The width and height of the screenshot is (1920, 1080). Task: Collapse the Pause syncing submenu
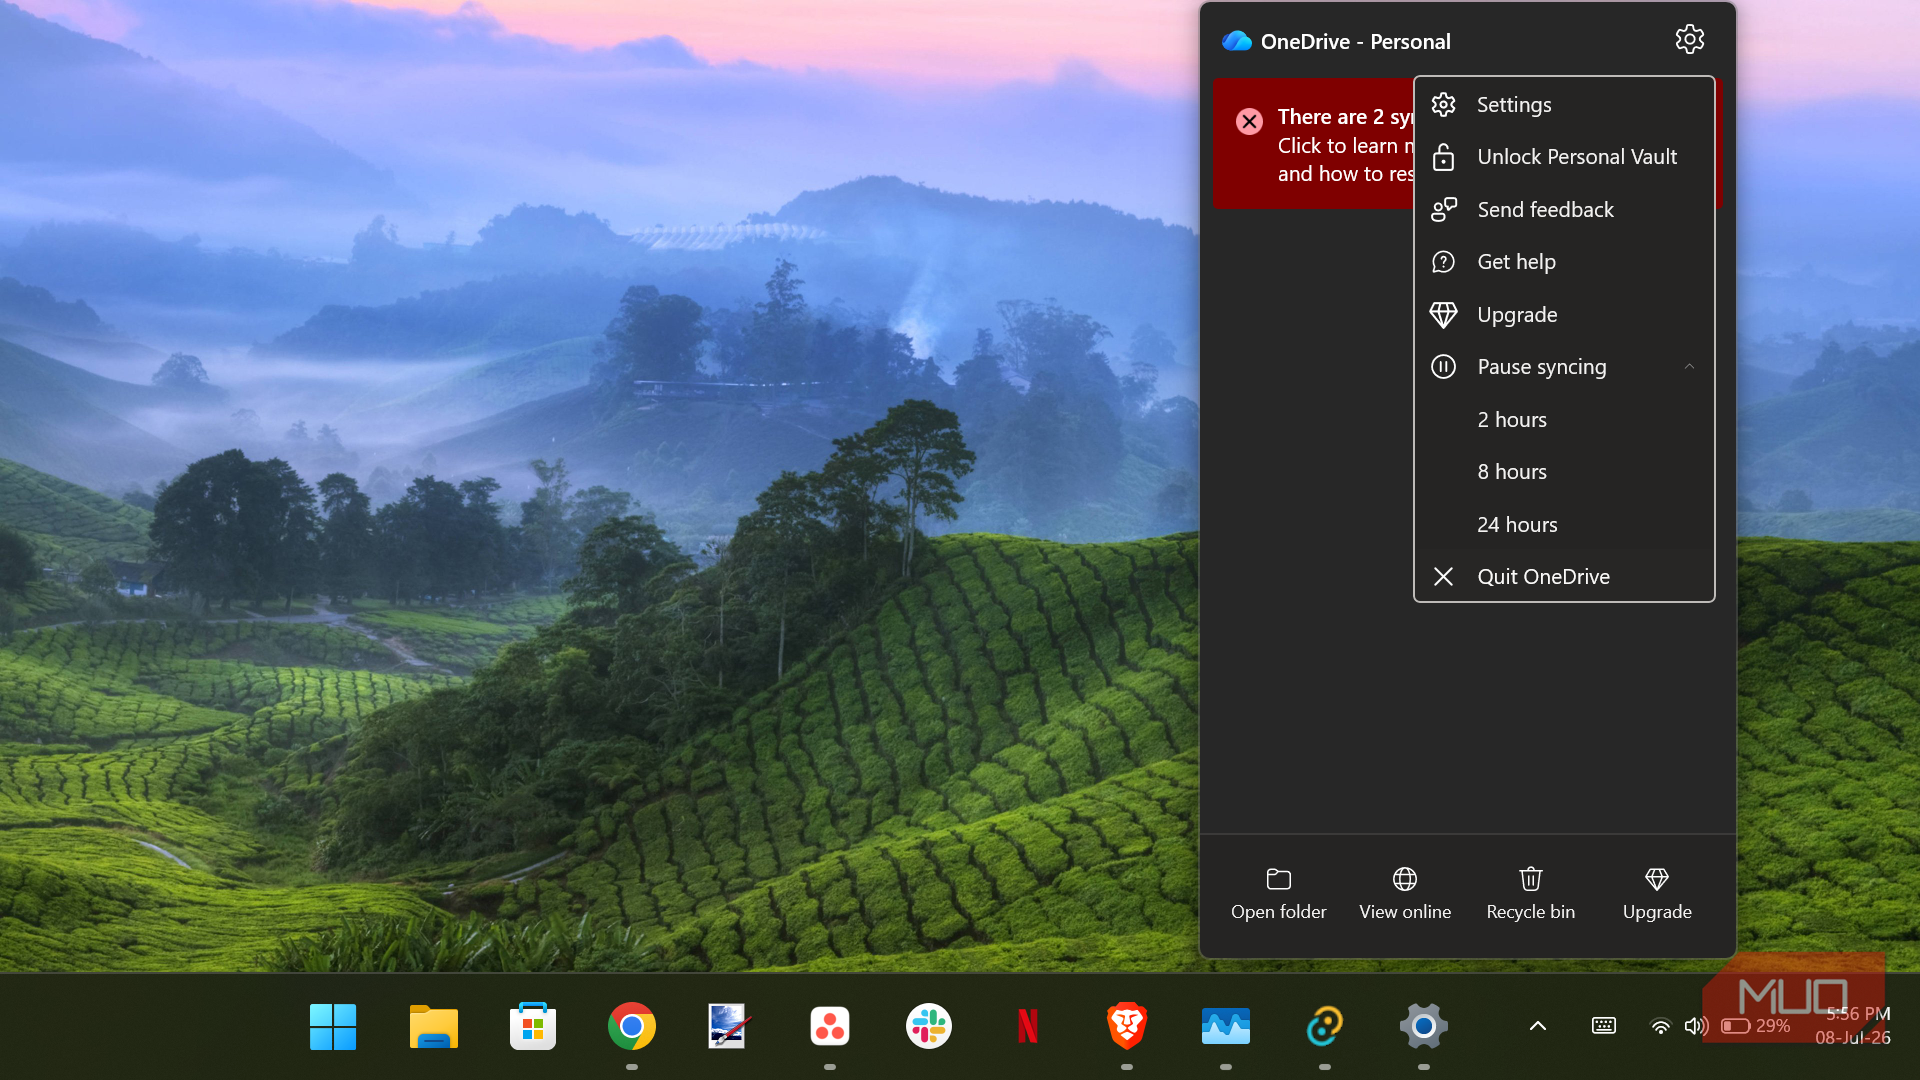(x=1564, y=367)
